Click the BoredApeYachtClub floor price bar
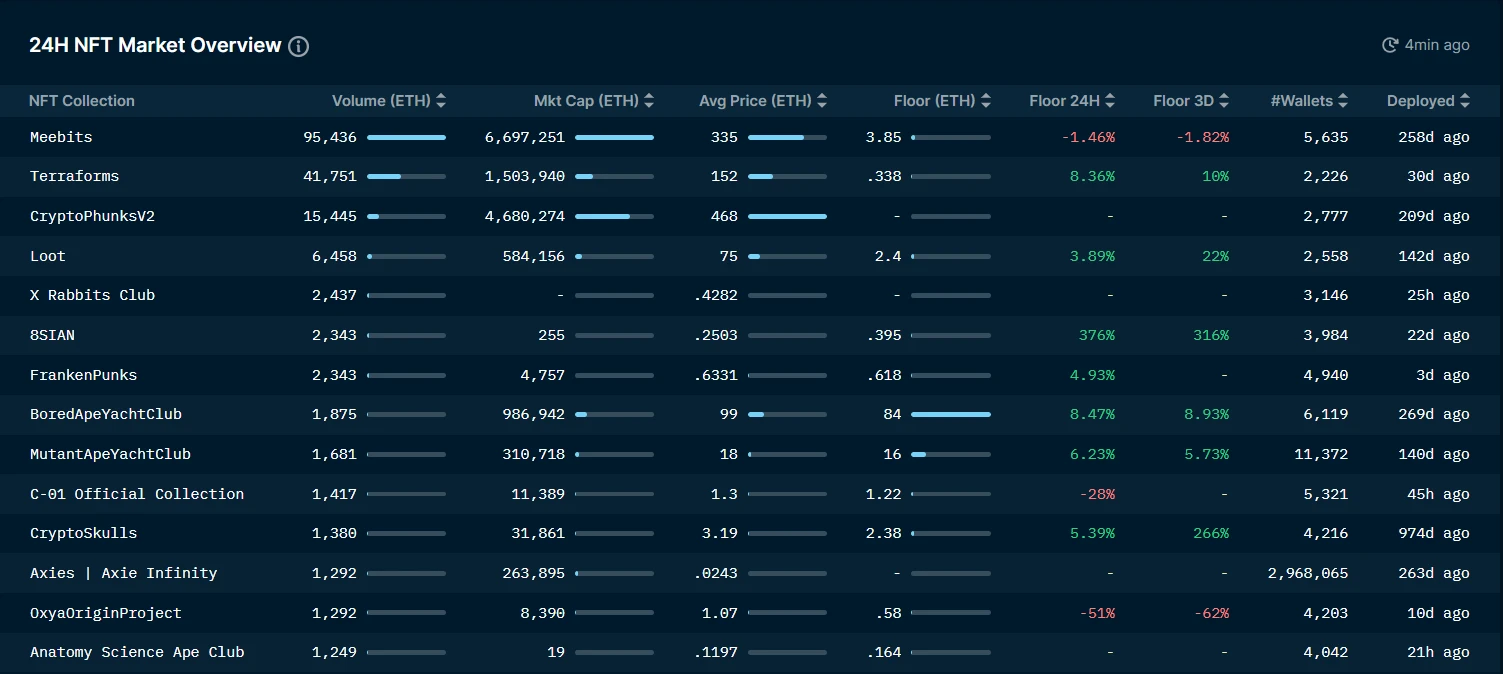 coord(950,414)
